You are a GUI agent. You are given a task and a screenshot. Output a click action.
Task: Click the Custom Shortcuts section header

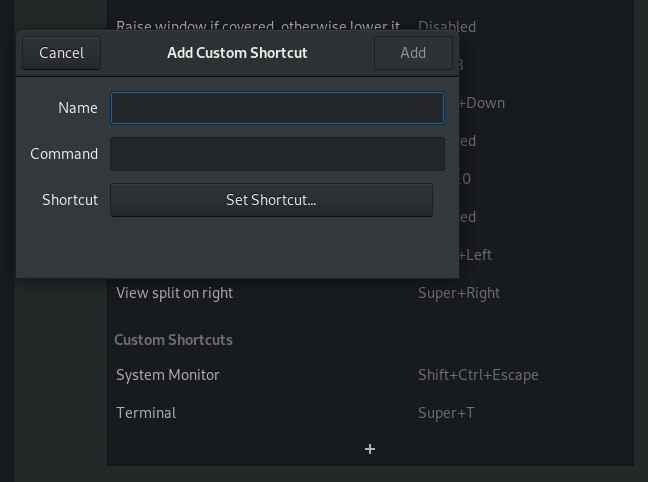(x=173, y=340)
